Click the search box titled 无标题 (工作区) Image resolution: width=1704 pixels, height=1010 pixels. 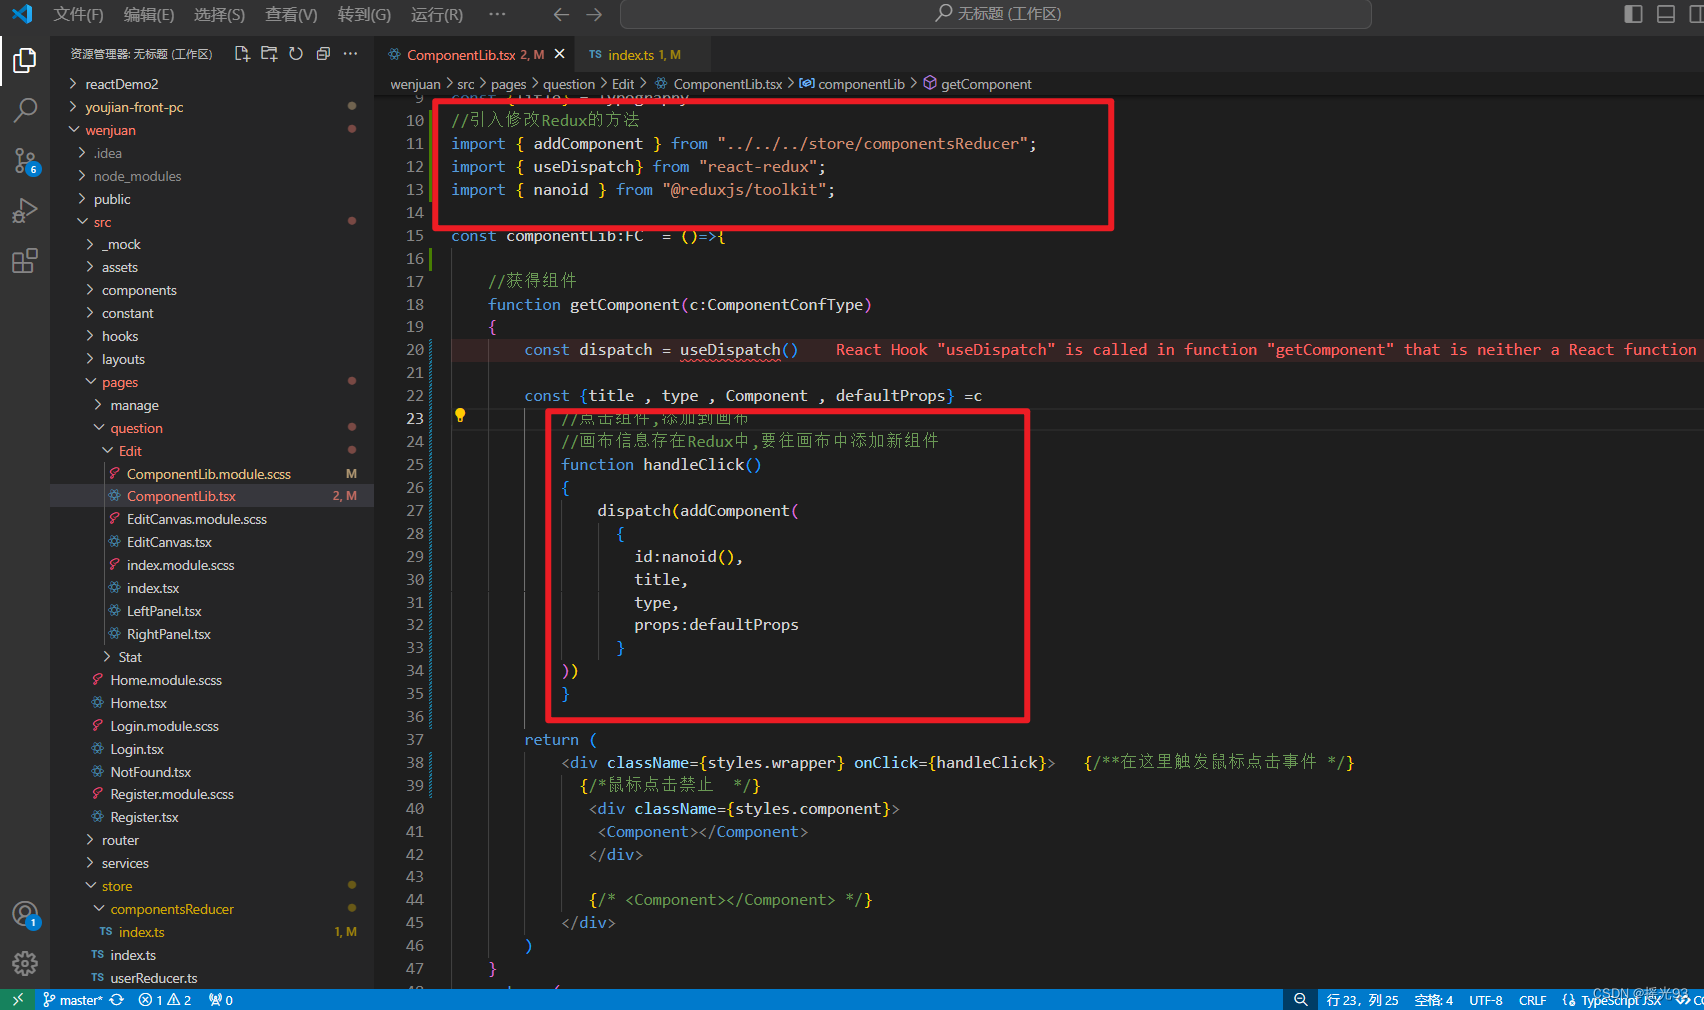pyautogui.click(x=996, y=14)
